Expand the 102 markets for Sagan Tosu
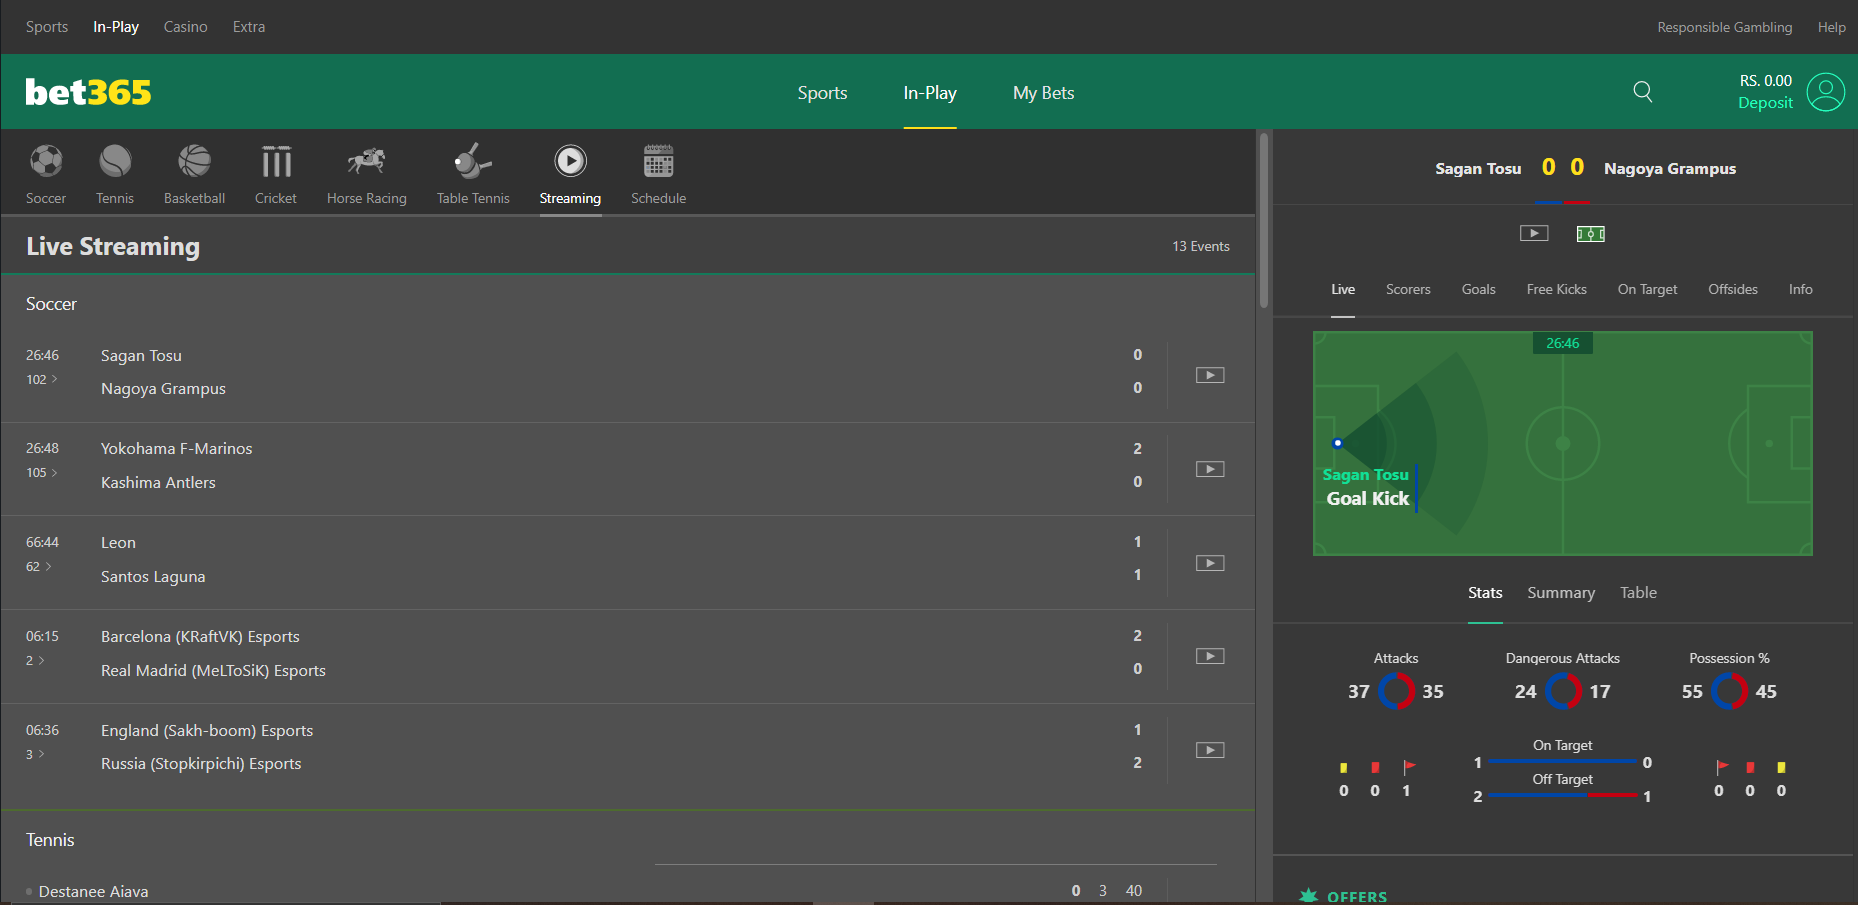The height and width of the screenshot is (905, 1858). click(x=42, y=380)
